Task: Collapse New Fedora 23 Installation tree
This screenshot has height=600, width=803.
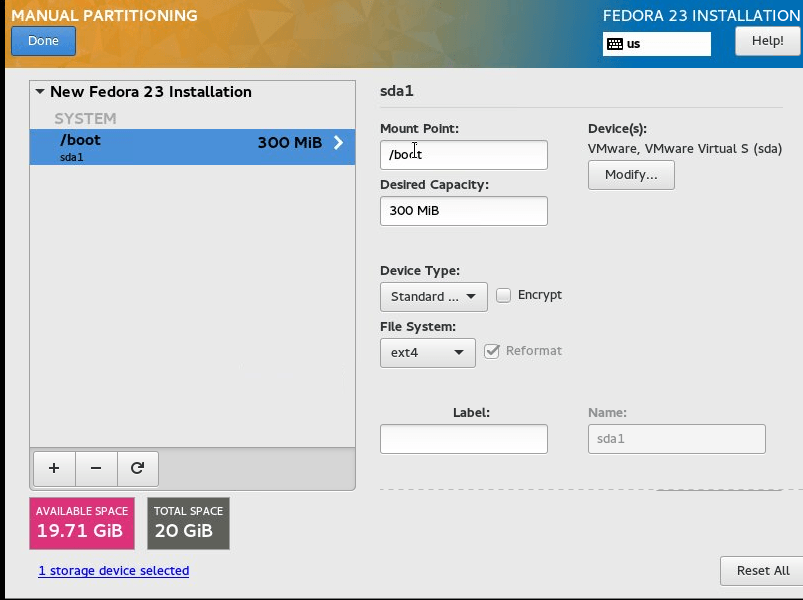Action: (40, 92)
